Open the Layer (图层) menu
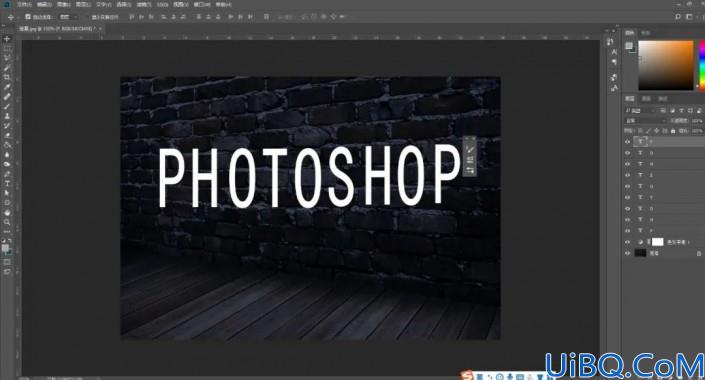Screen dimensions: 705x380 83,4
